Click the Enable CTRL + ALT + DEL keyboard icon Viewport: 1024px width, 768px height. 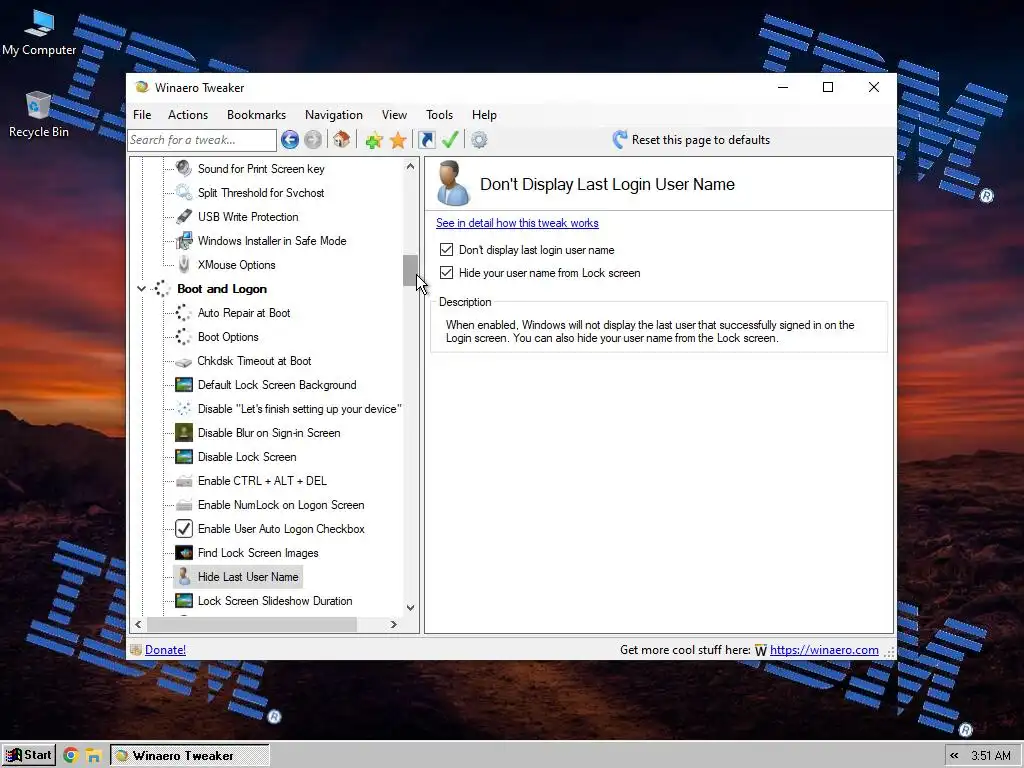tap(184, 481)
